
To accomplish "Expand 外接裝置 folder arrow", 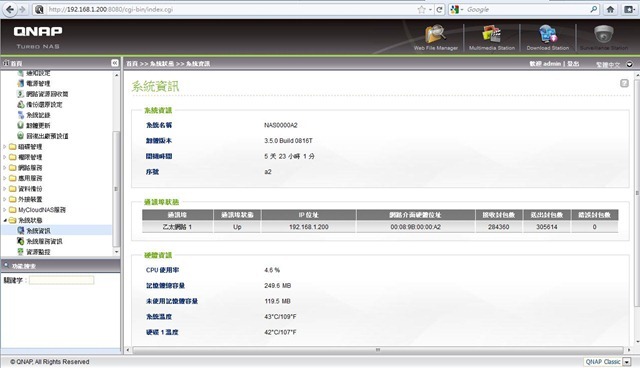I will 5,199.
